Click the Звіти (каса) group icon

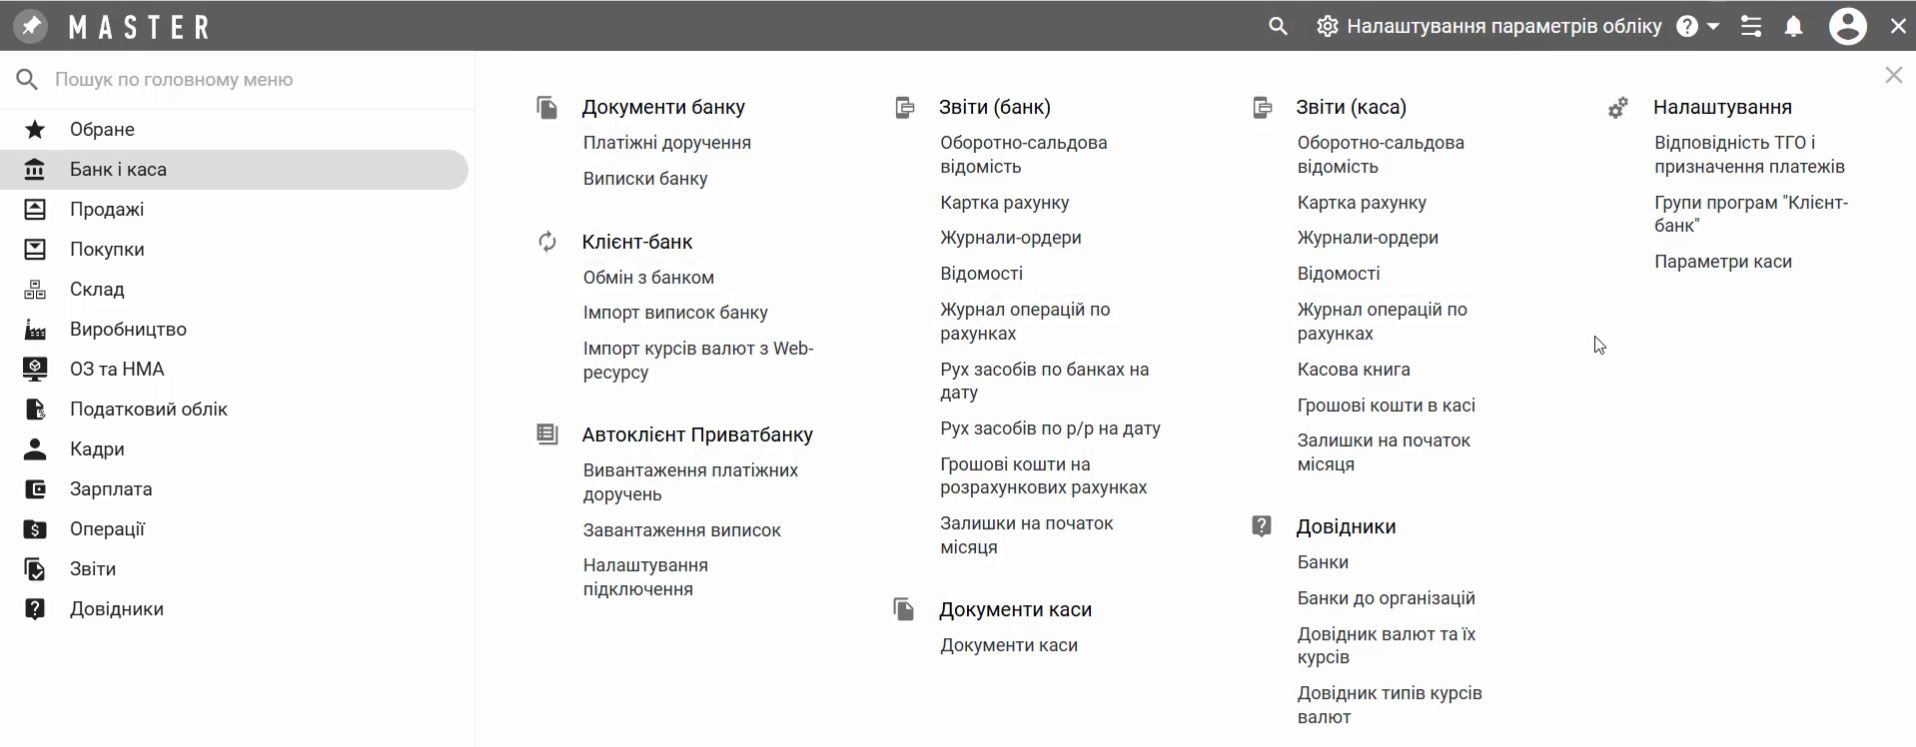(x=1262, y=107)
